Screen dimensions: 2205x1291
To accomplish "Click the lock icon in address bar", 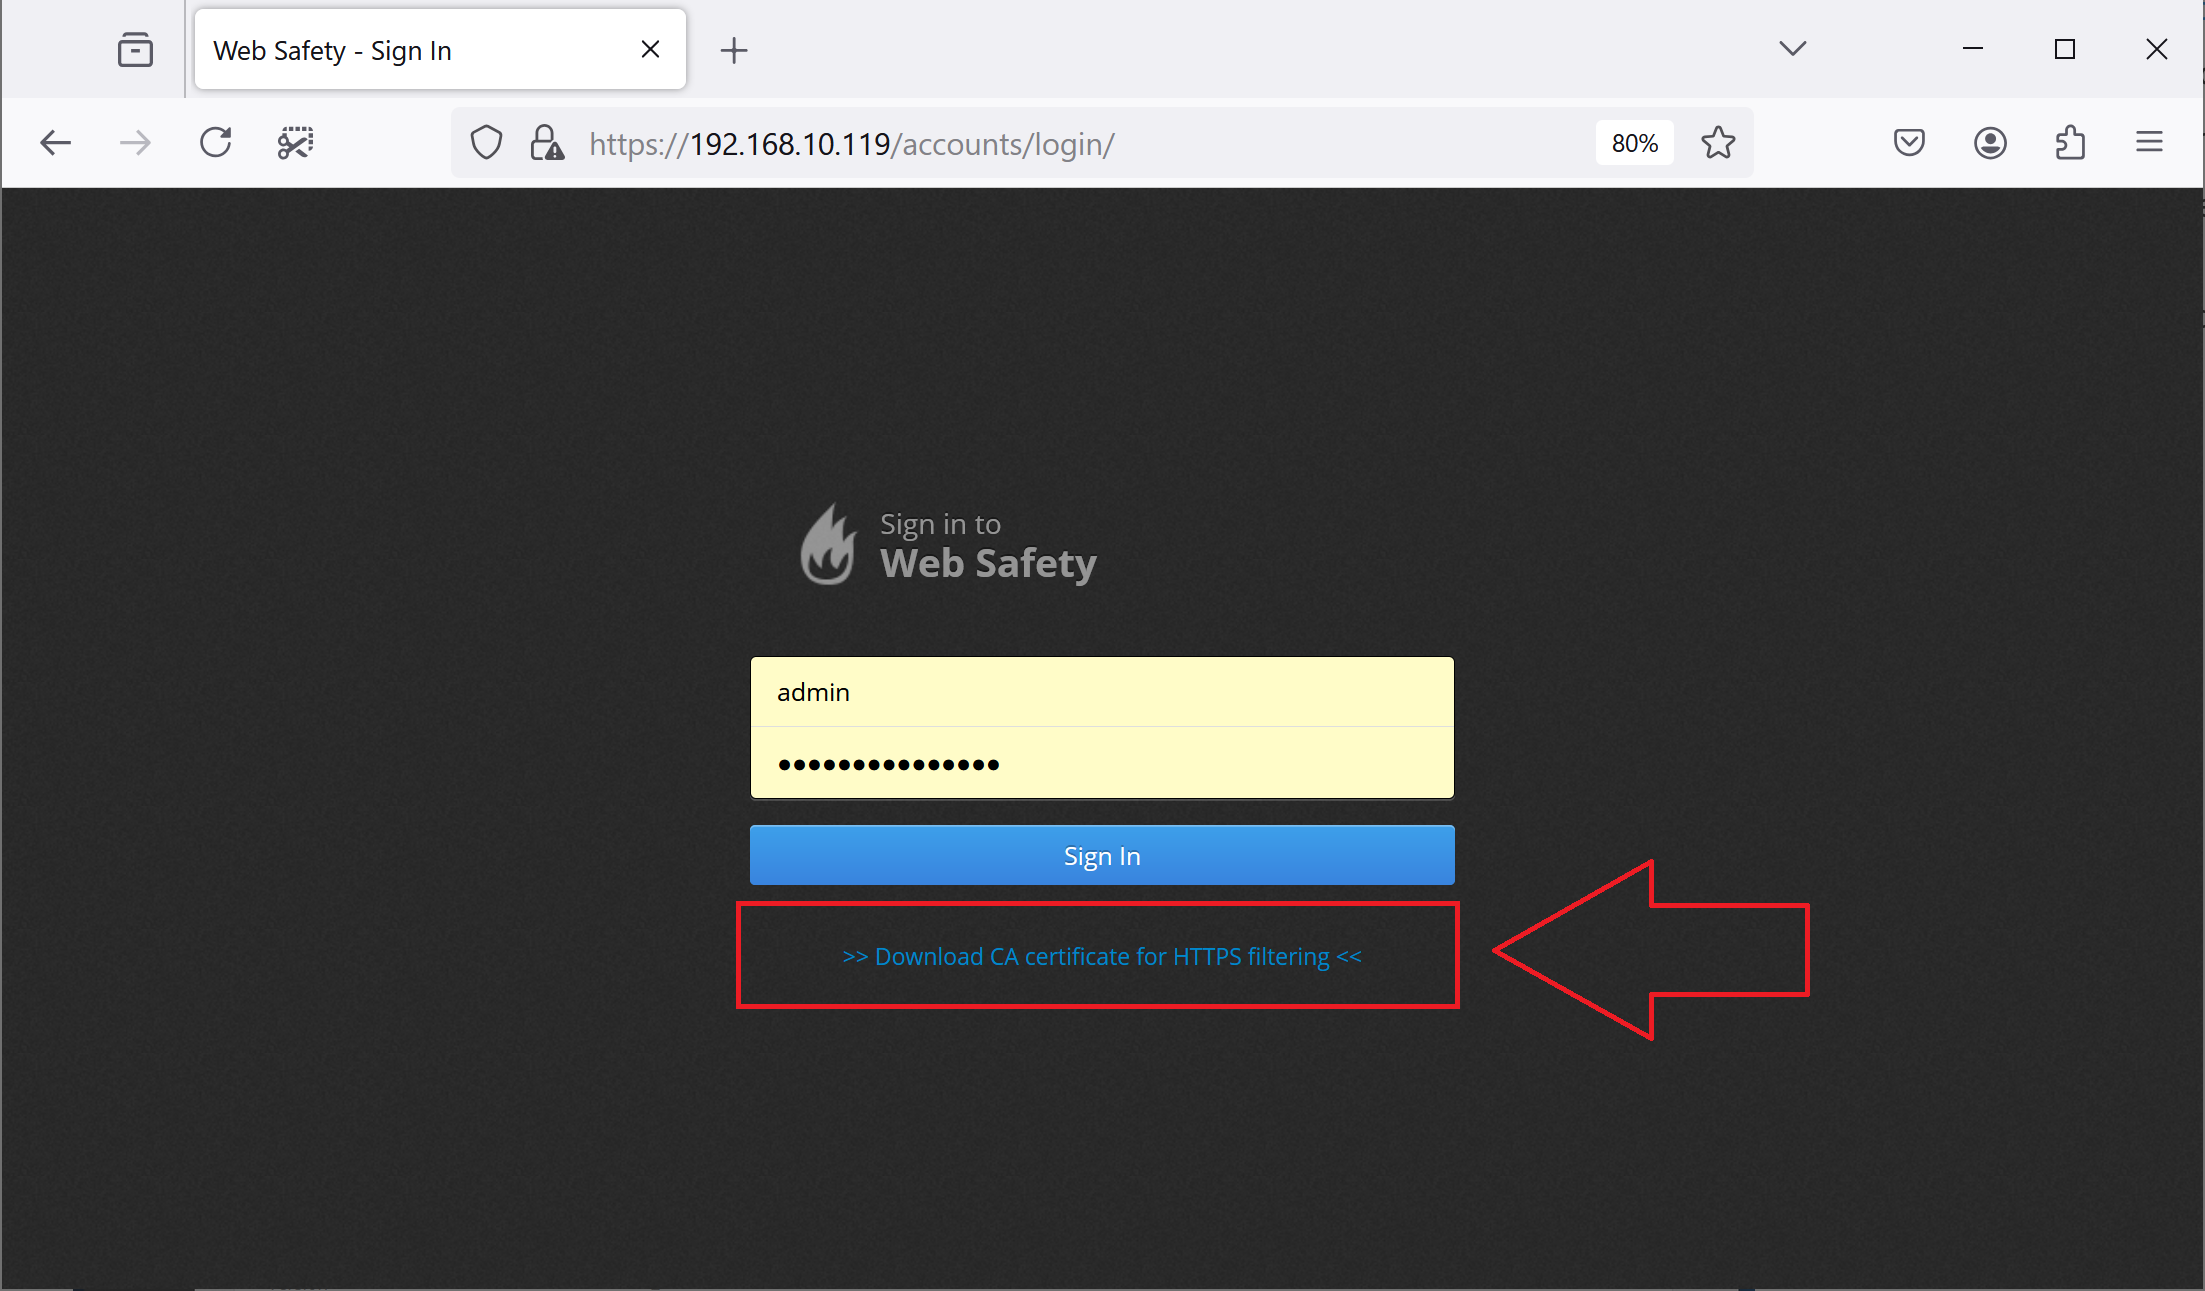I will click(x=545, y=143).
